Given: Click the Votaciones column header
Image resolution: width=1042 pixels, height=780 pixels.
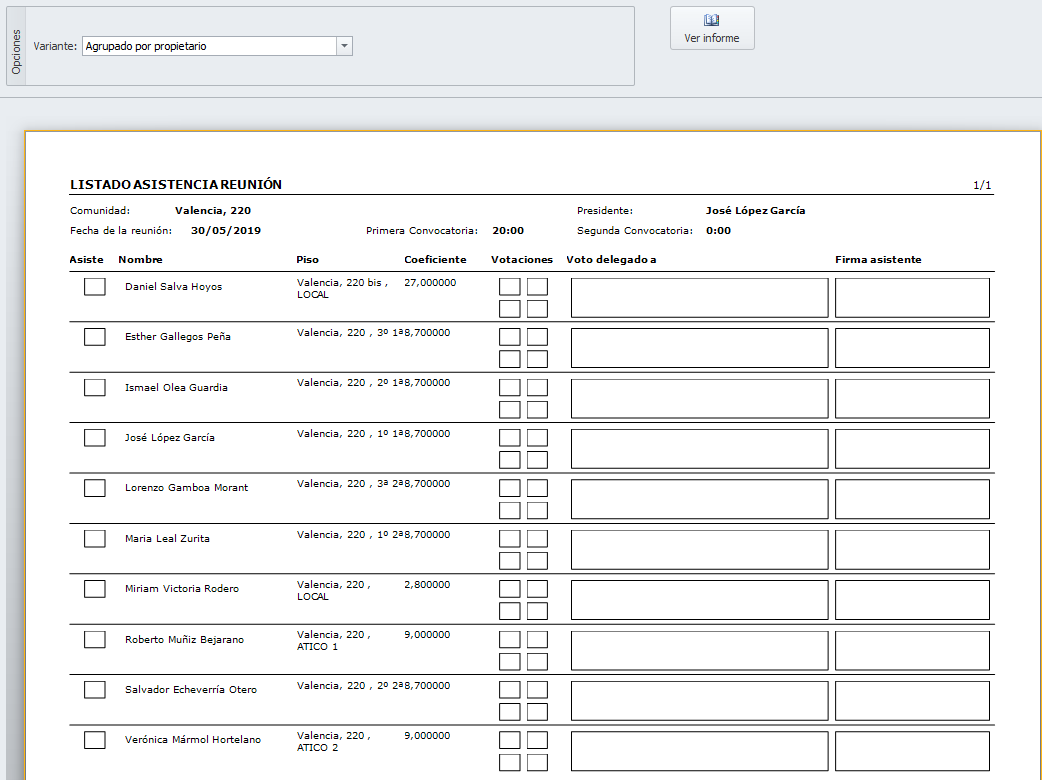Looking at the screenshot, I should coord(521,260).
